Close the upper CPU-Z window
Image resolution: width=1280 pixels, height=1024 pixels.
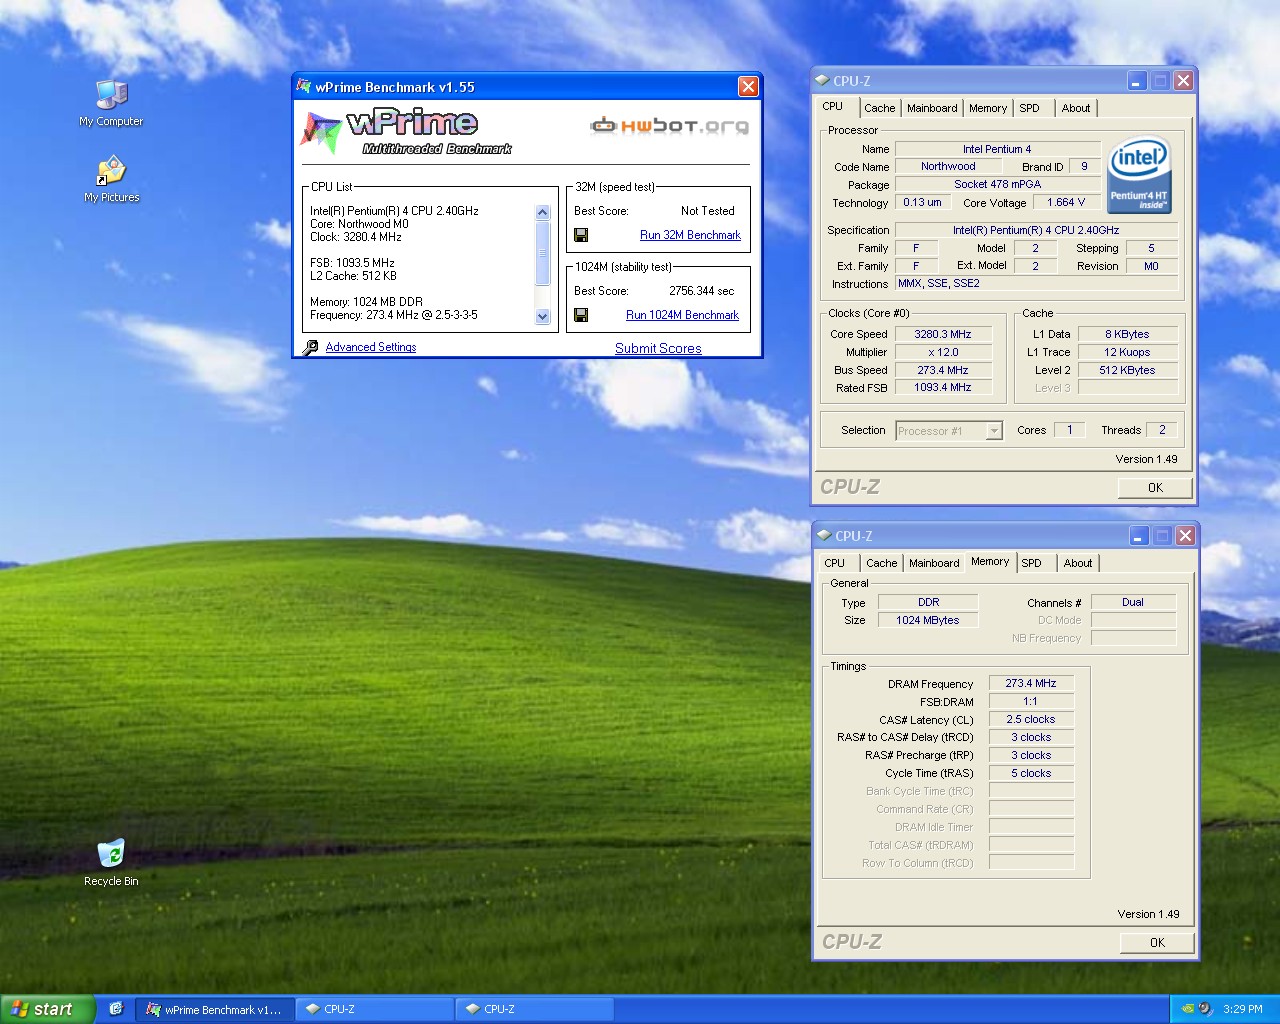tap(1183, 81)
